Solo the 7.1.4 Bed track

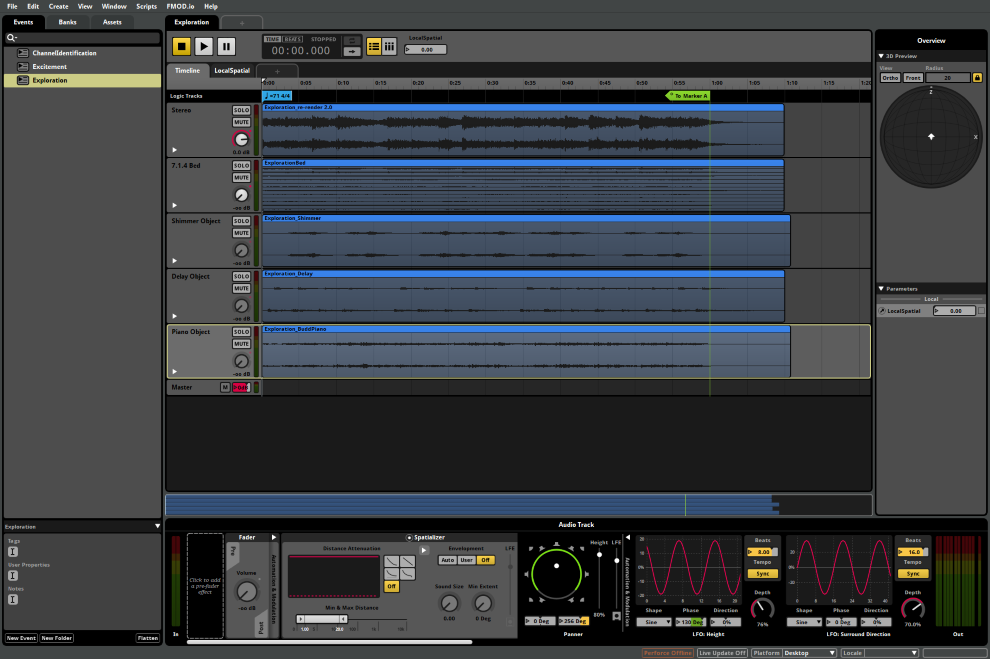241,166
